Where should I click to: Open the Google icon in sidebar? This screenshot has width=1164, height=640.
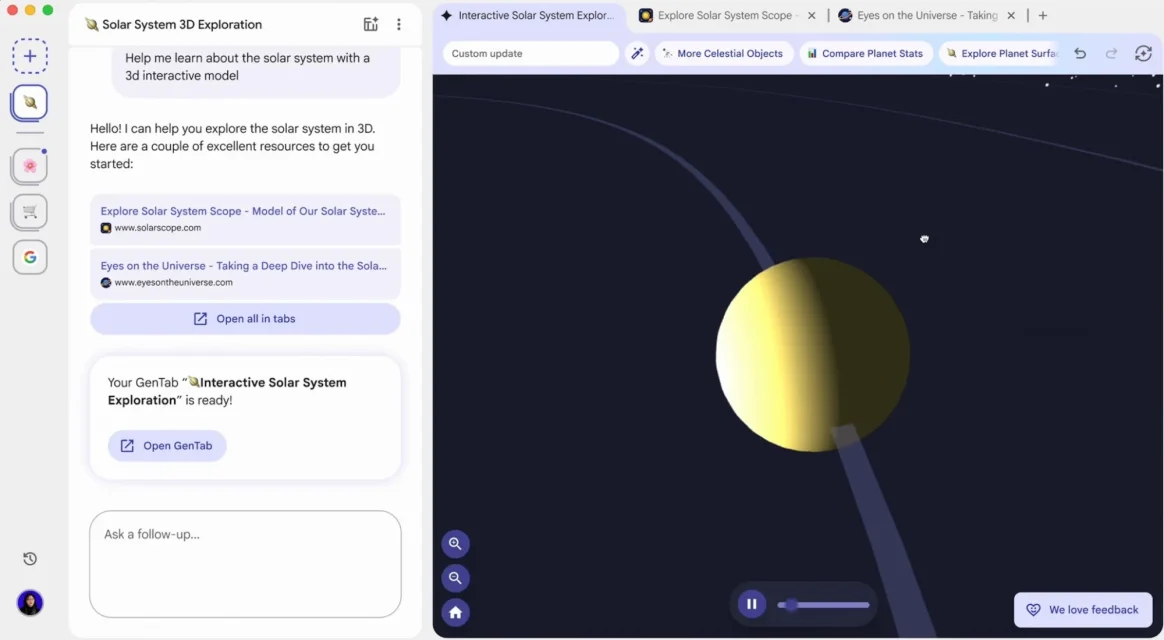tap(30, 257)
